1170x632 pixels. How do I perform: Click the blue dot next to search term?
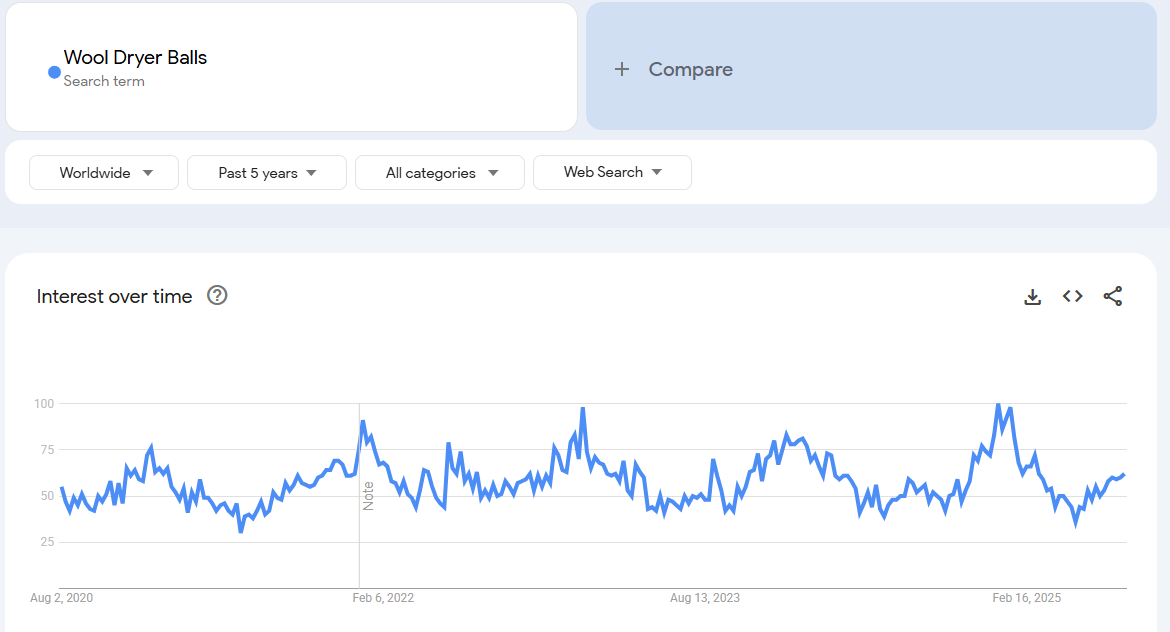54,72
